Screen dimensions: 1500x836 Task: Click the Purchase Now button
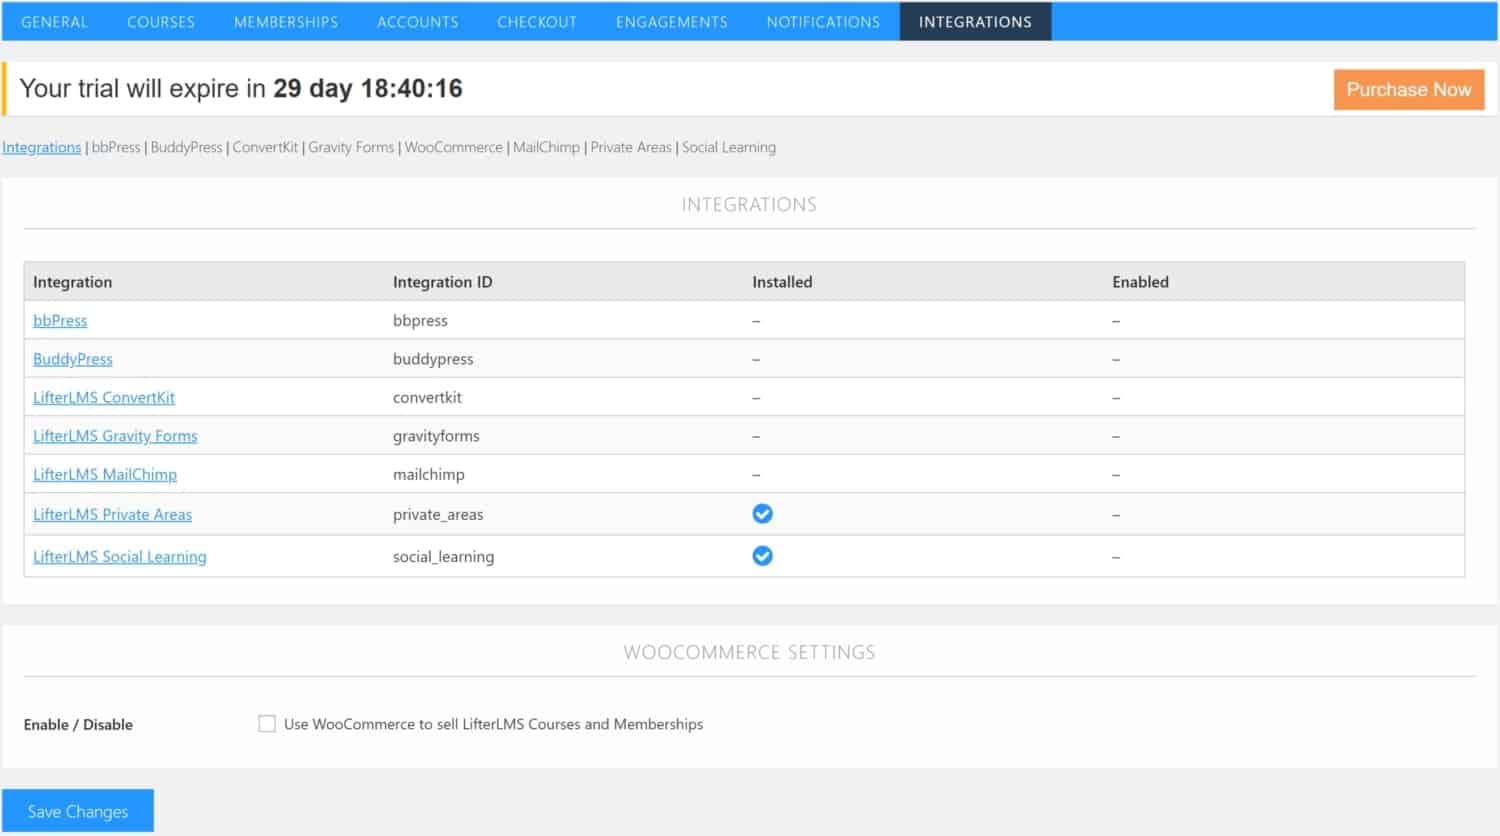(x=1408, y=89)
